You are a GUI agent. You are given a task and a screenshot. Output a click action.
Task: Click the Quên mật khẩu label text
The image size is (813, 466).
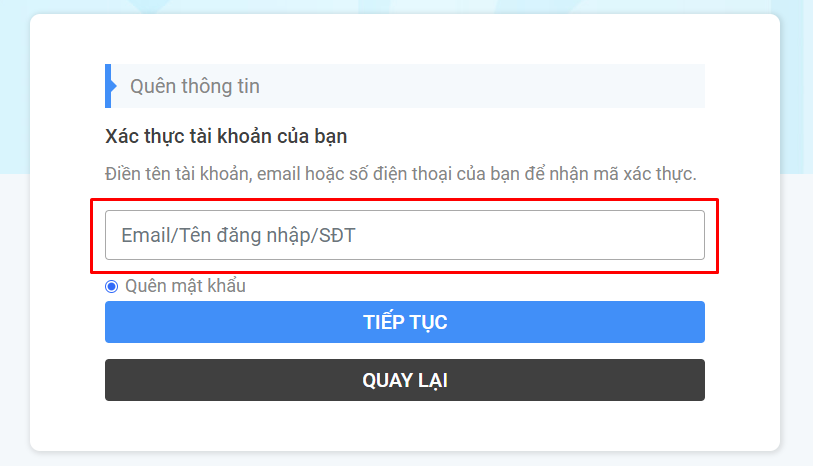tap(186, 286)
